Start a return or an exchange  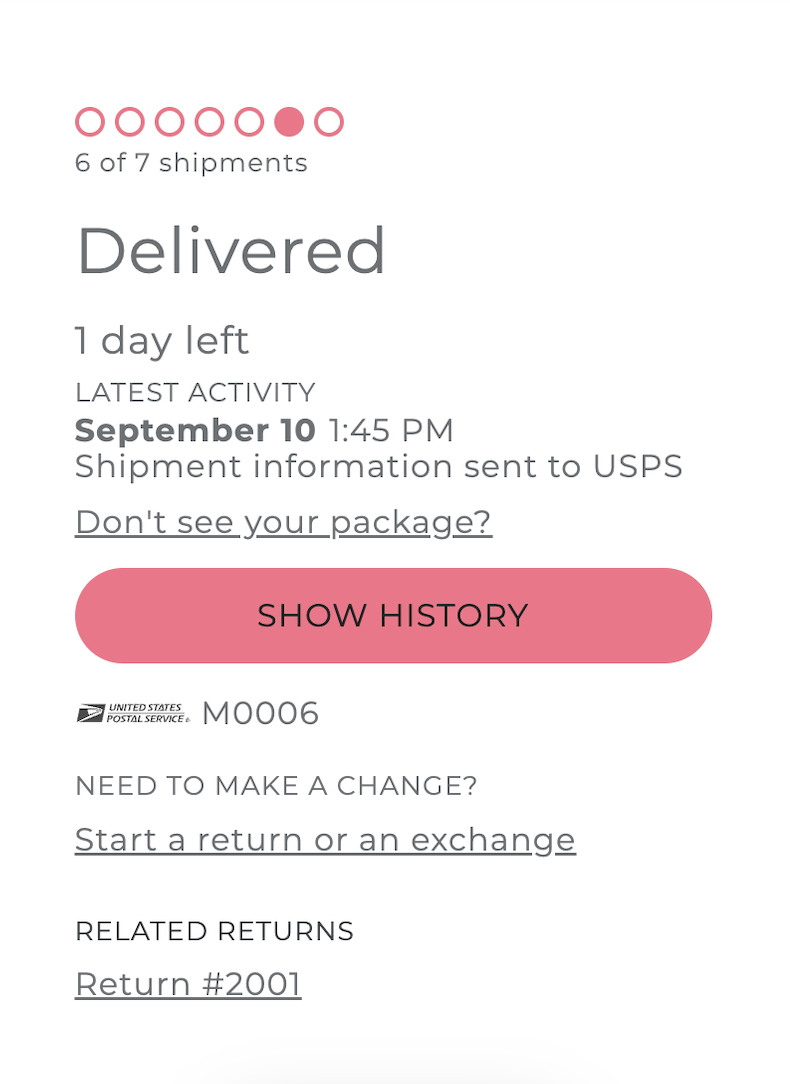(x=325, y=839)
